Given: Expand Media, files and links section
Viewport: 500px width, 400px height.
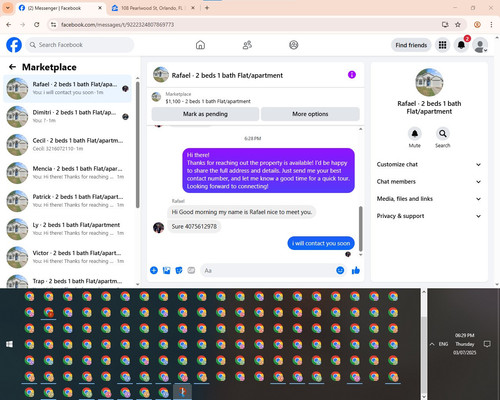Looking at the screenshot, I should pos(429,199).
